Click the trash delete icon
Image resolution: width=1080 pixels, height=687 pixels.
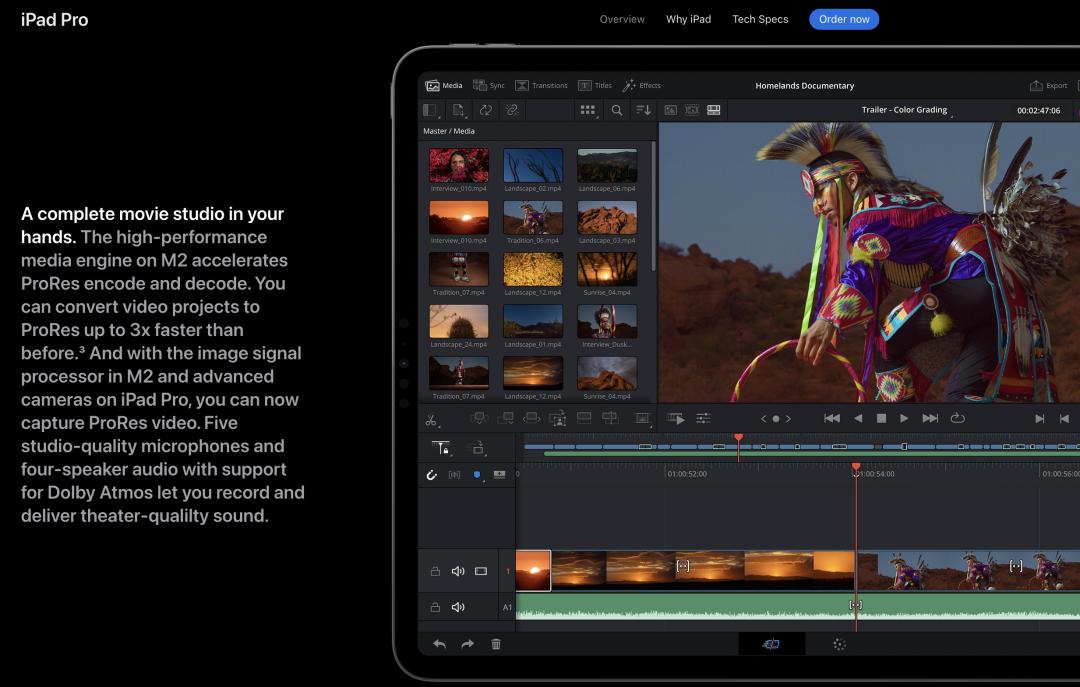pos(496,645)
